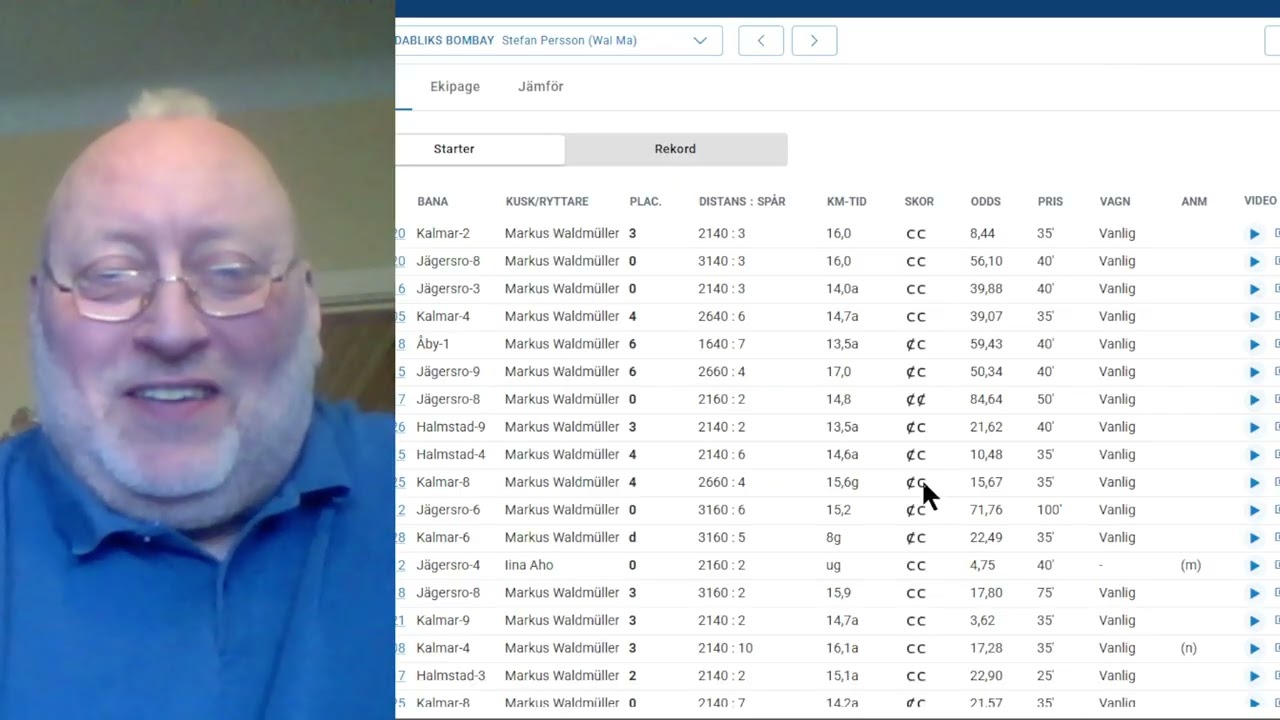1280x720 pixels.
Task: Click Markus Waldmüller in the Kalmar-2 row
Action: pos(562,234)
